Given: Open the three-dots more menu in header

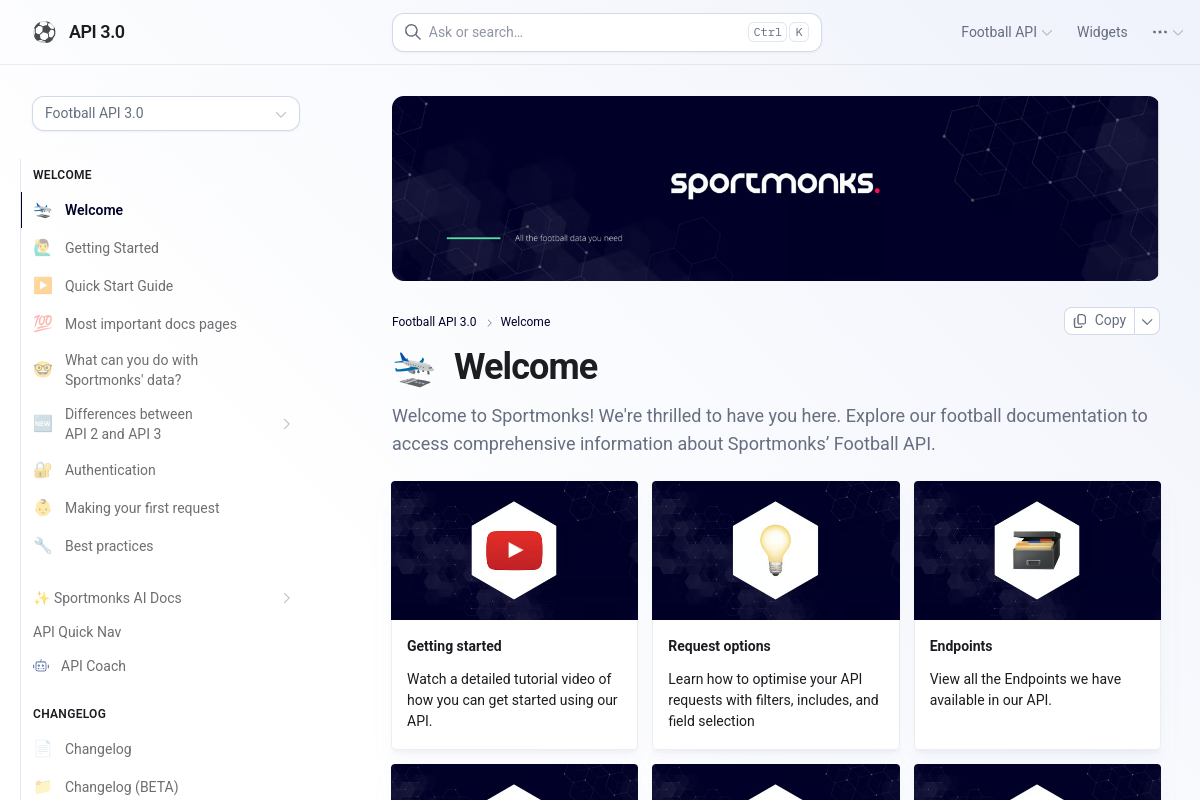Looking at the screenshot, I should [x=1167, y=32].
